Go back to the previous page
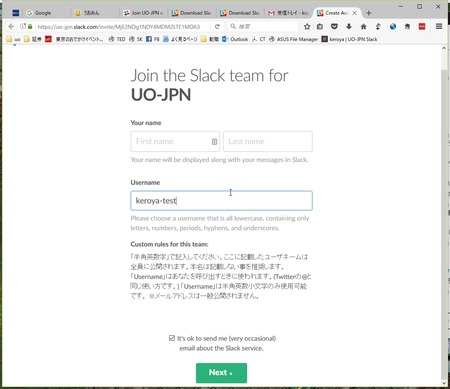The image size is (450, 389). pos(11,27)
